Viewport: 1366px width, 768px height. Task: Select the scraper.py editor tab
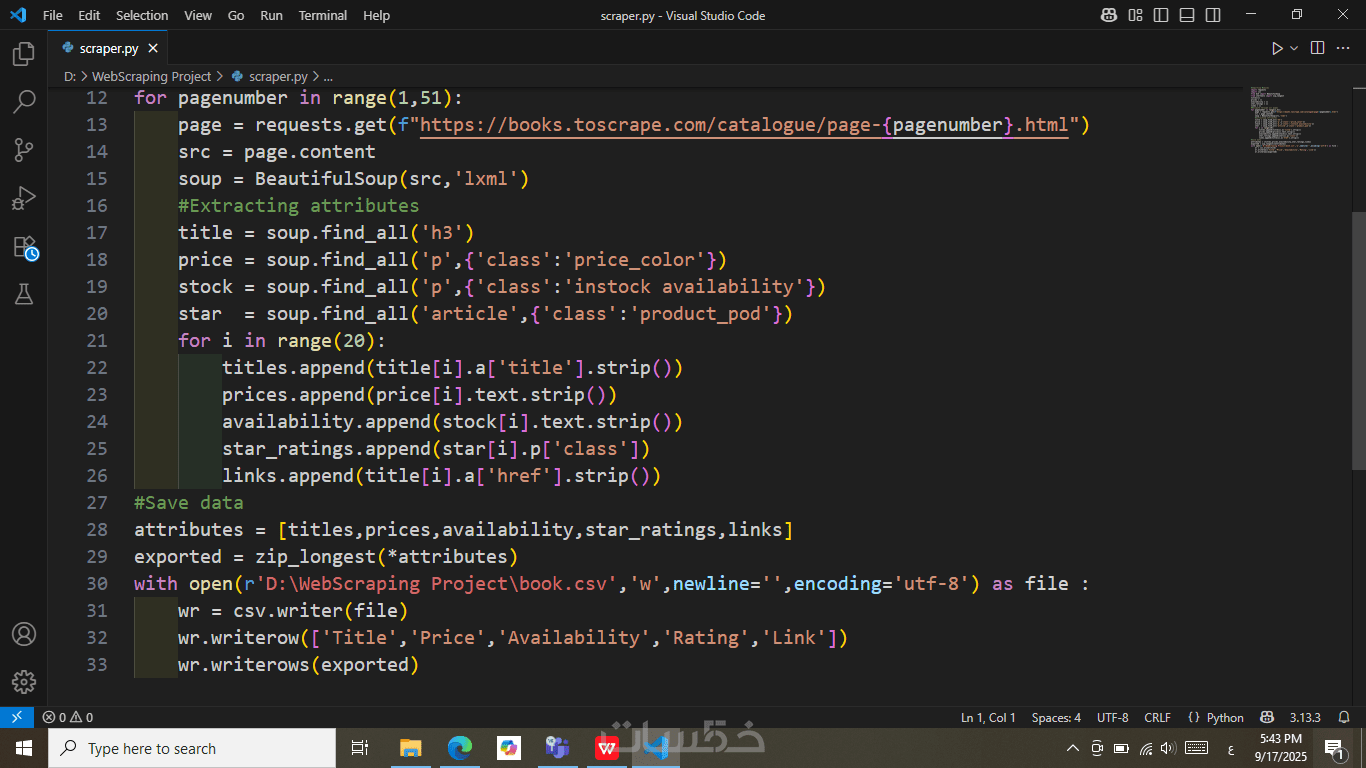[108, 48]
